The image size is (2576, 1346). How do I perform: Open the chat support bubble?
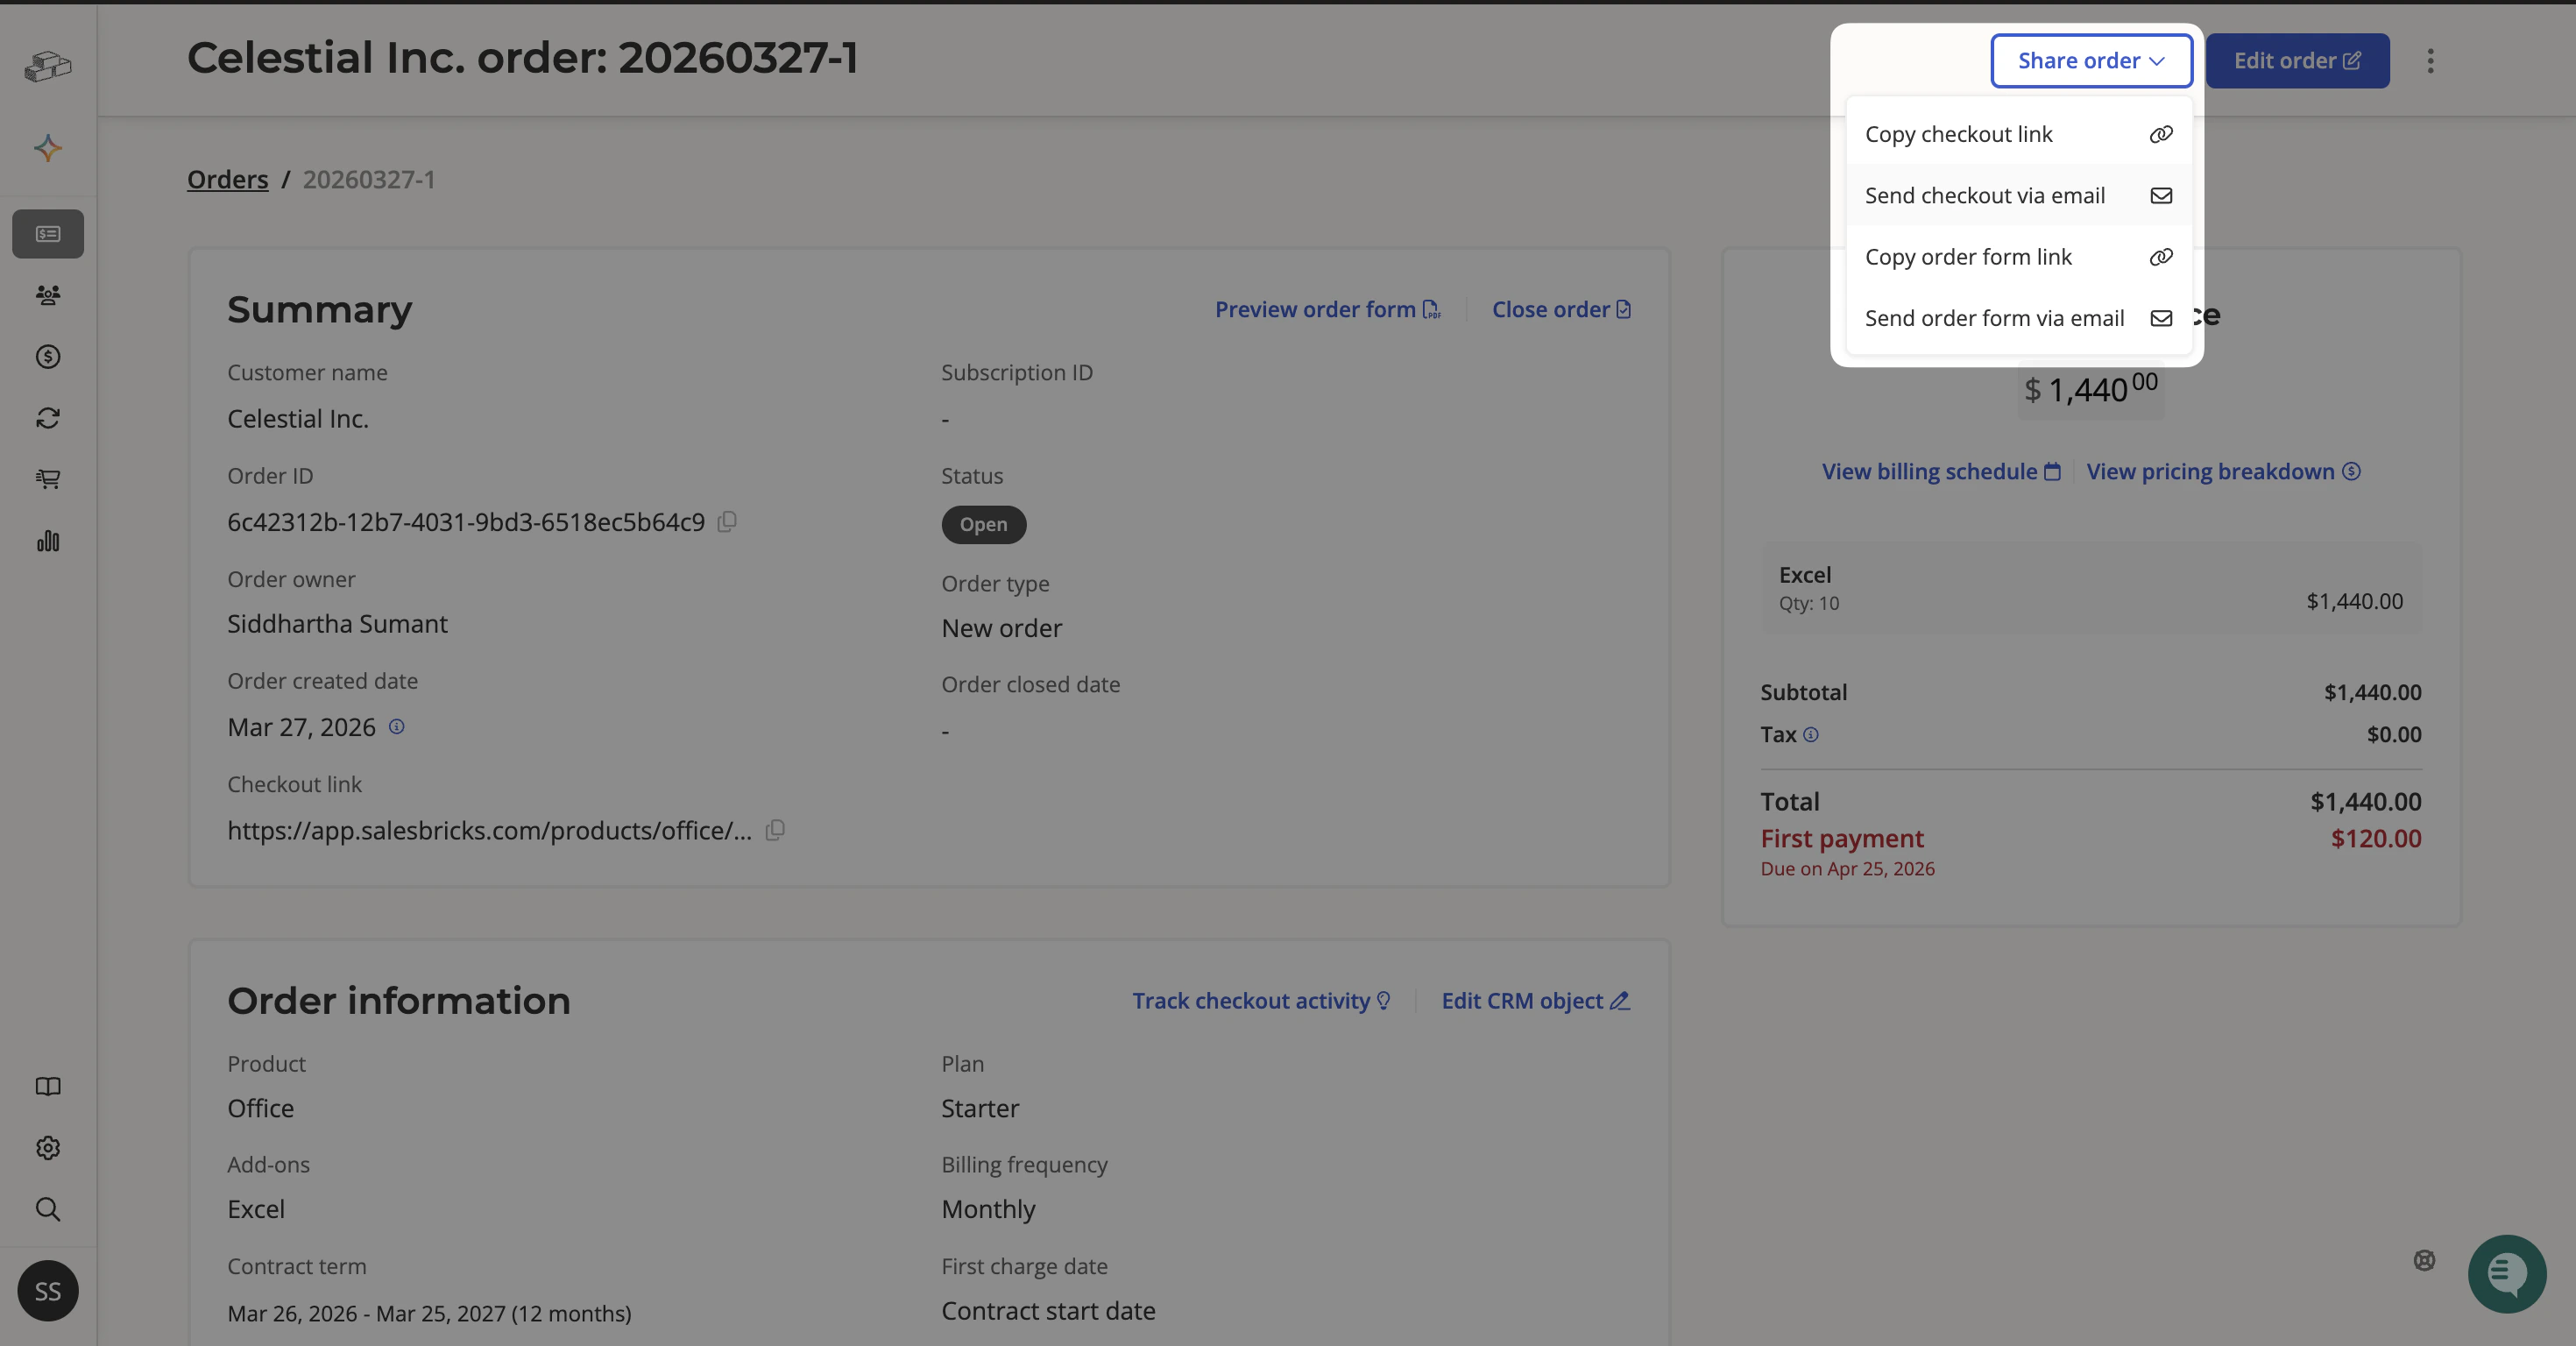tap(2506, 1273)
